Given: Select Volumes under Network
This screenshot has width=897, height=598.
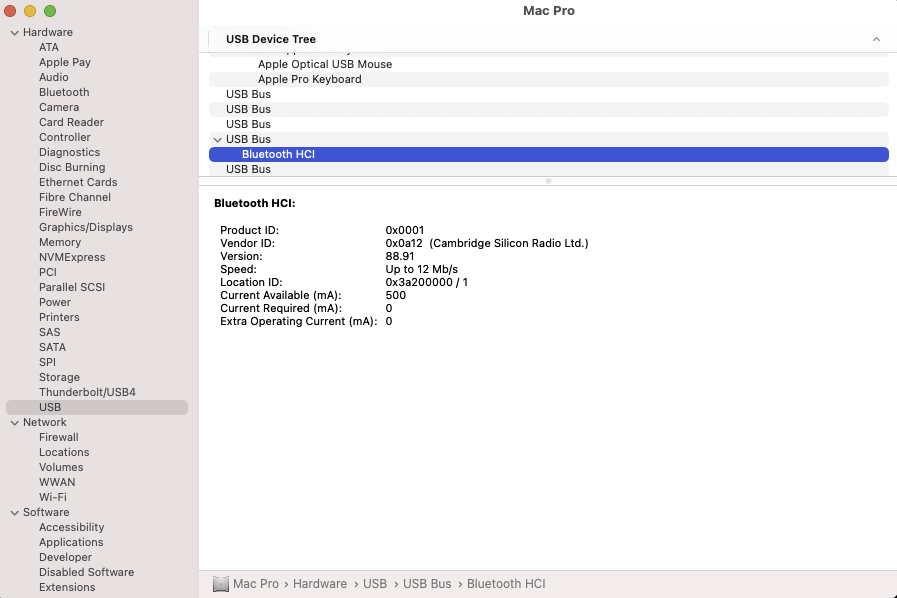Looking at the screenshot, I should [x=61, y=467].
